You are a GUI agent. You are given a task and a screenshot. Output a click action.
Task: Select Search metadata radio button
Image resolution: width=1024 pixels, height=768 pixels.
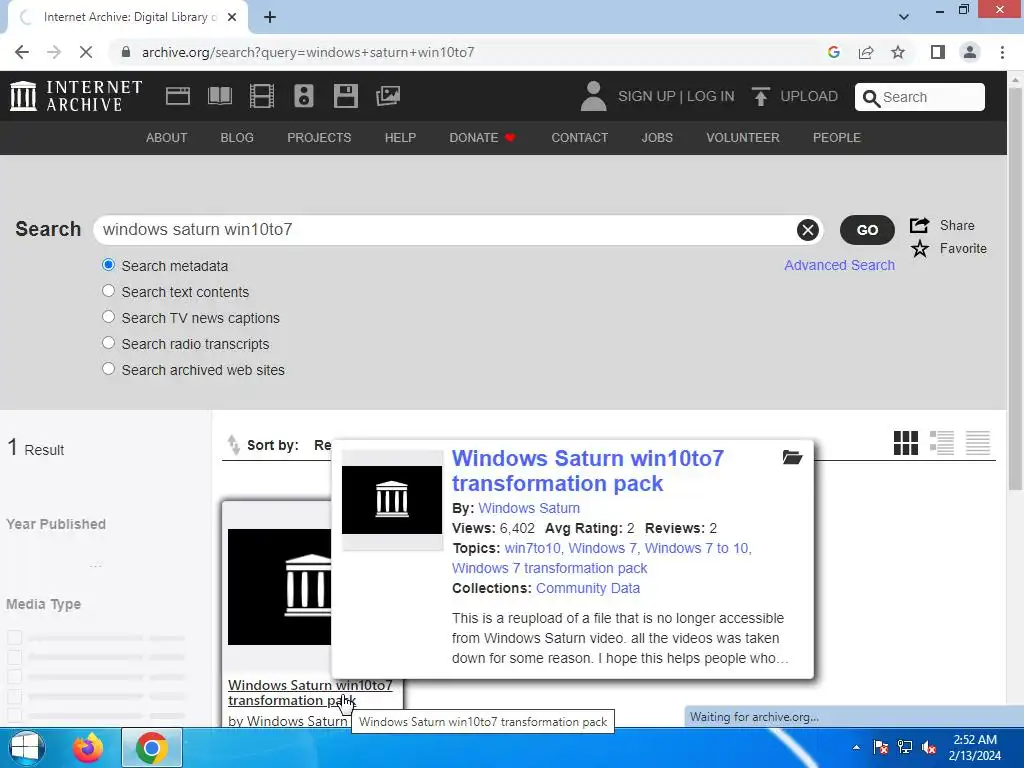(x=108, y=264)
